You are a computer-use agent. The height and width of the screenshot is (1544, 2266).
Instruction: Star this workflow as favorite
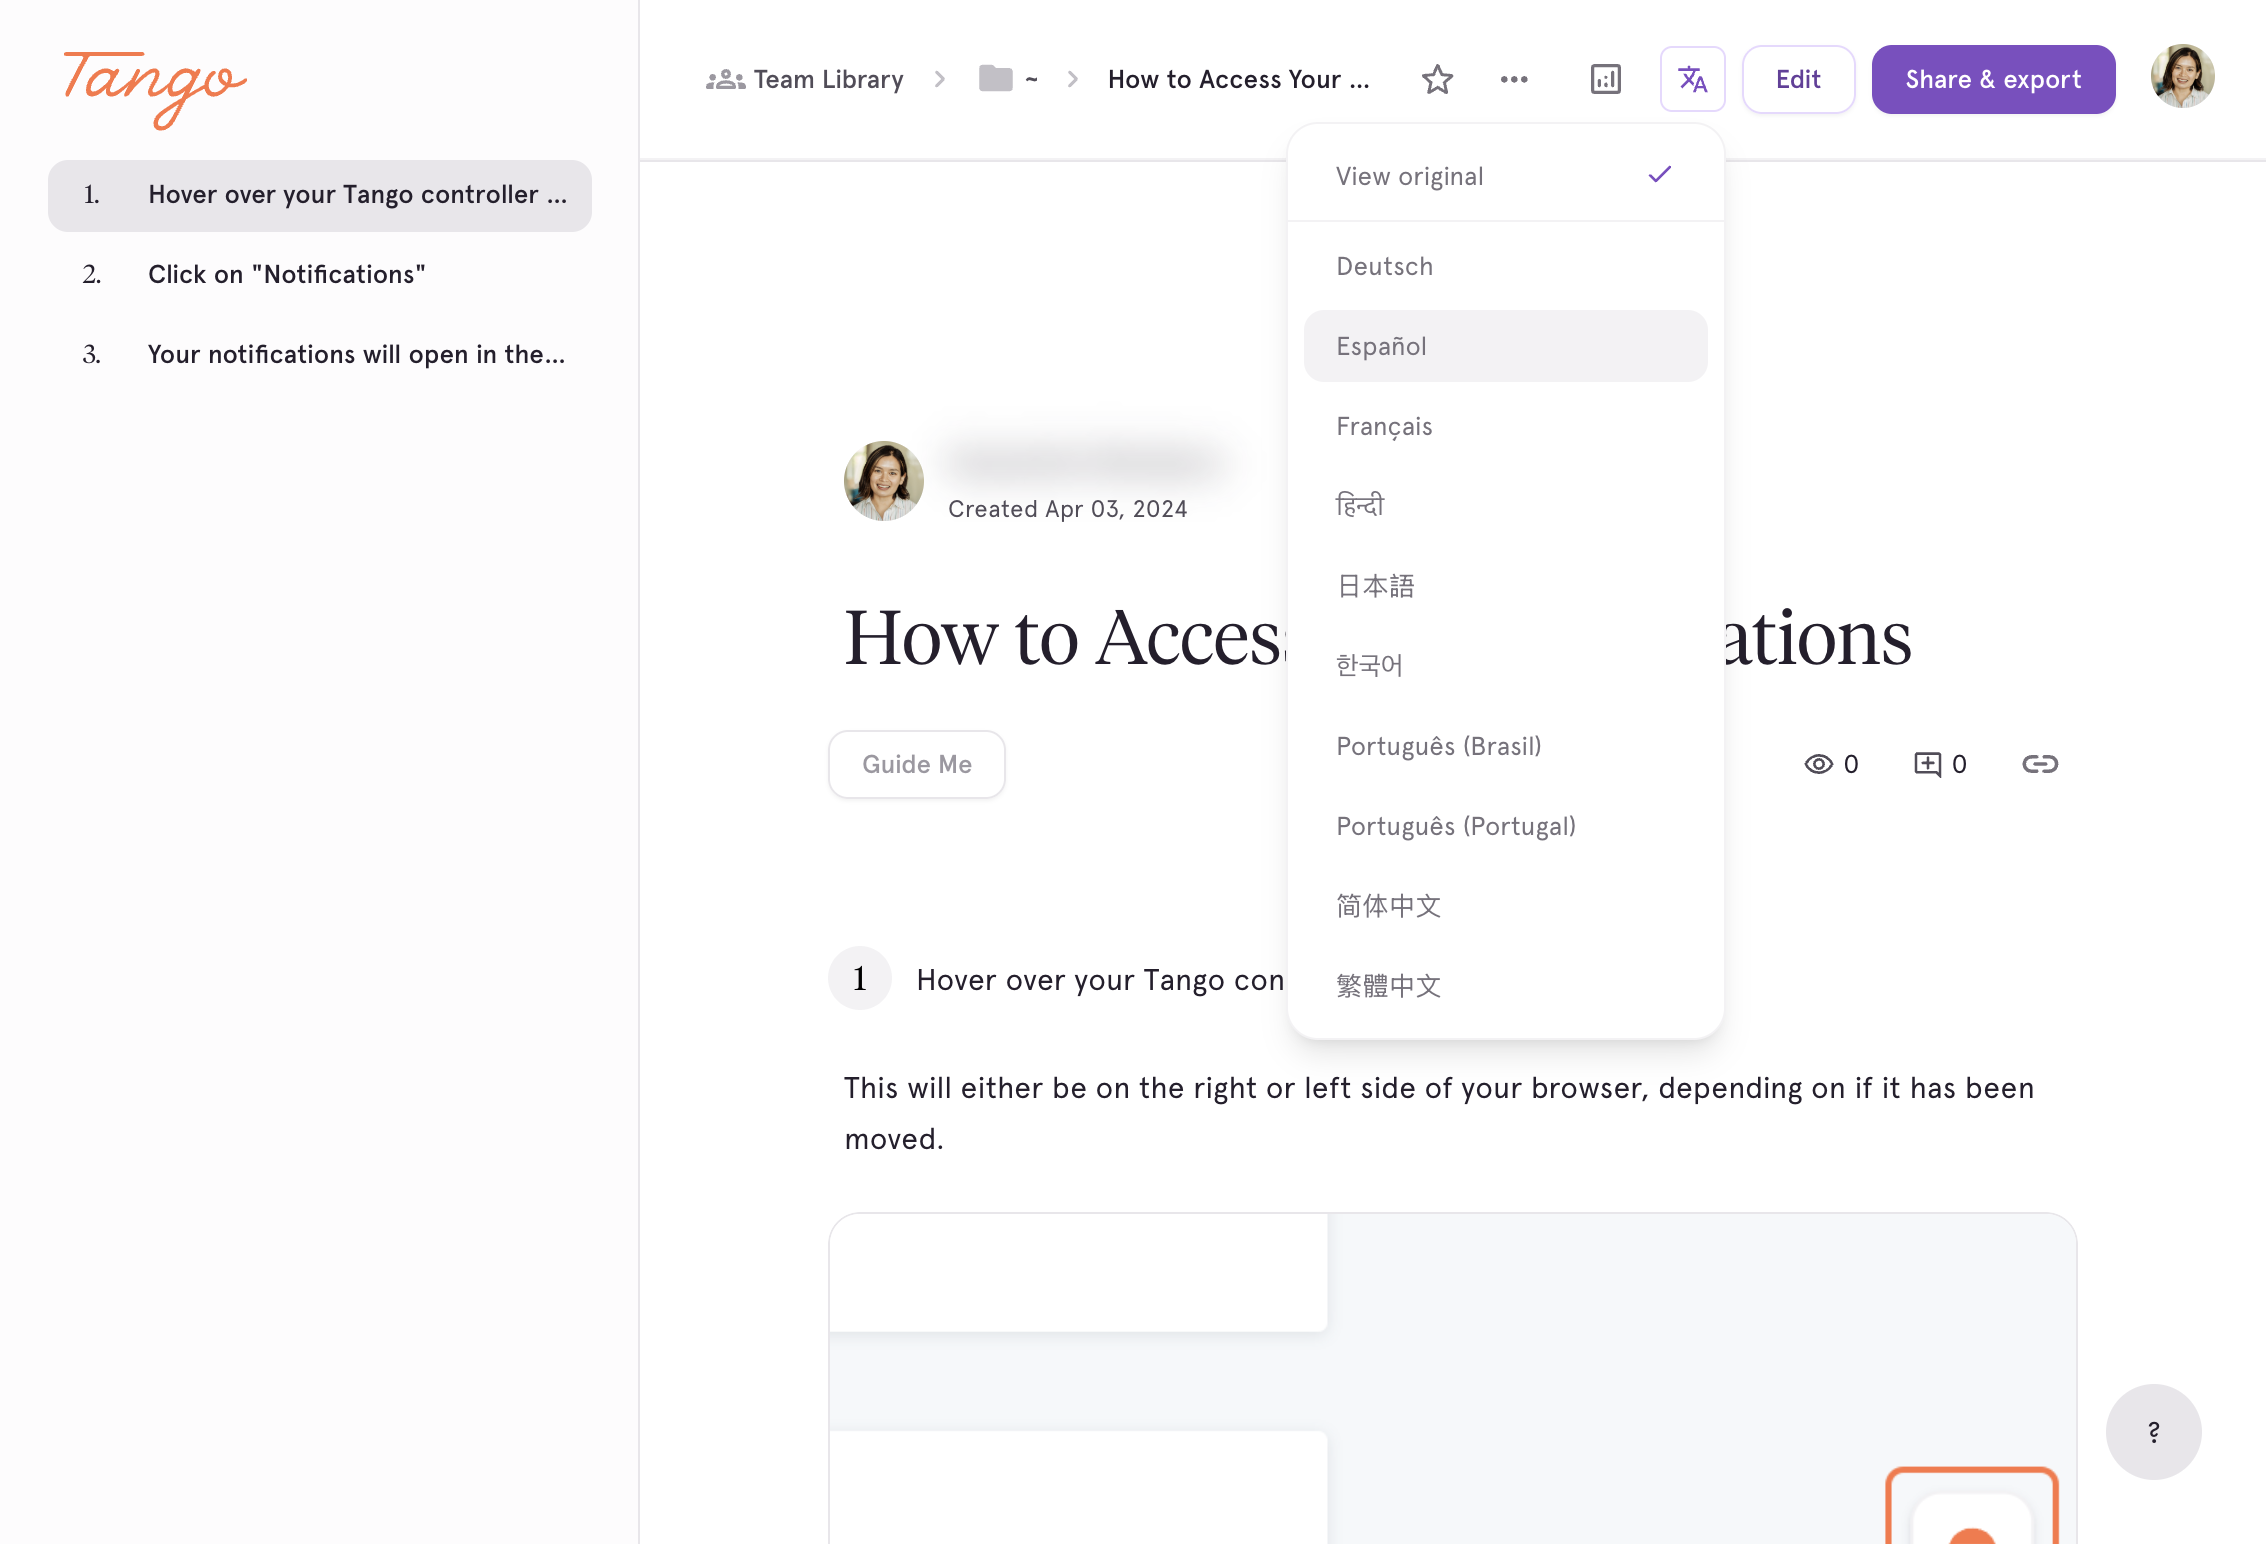click(x=1437, y=79)
